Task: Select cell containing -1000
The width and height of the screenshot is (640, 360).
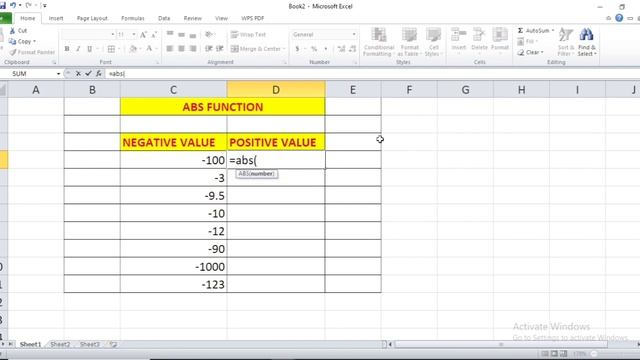Action: click(173, 267)
